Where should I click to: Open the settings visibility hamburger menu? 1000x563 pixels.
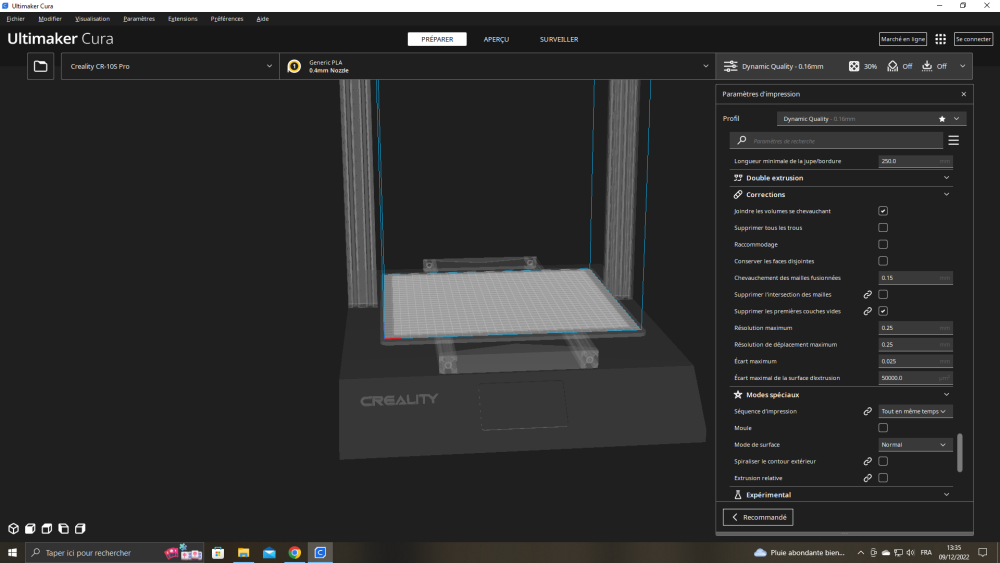tap(953, 140)
